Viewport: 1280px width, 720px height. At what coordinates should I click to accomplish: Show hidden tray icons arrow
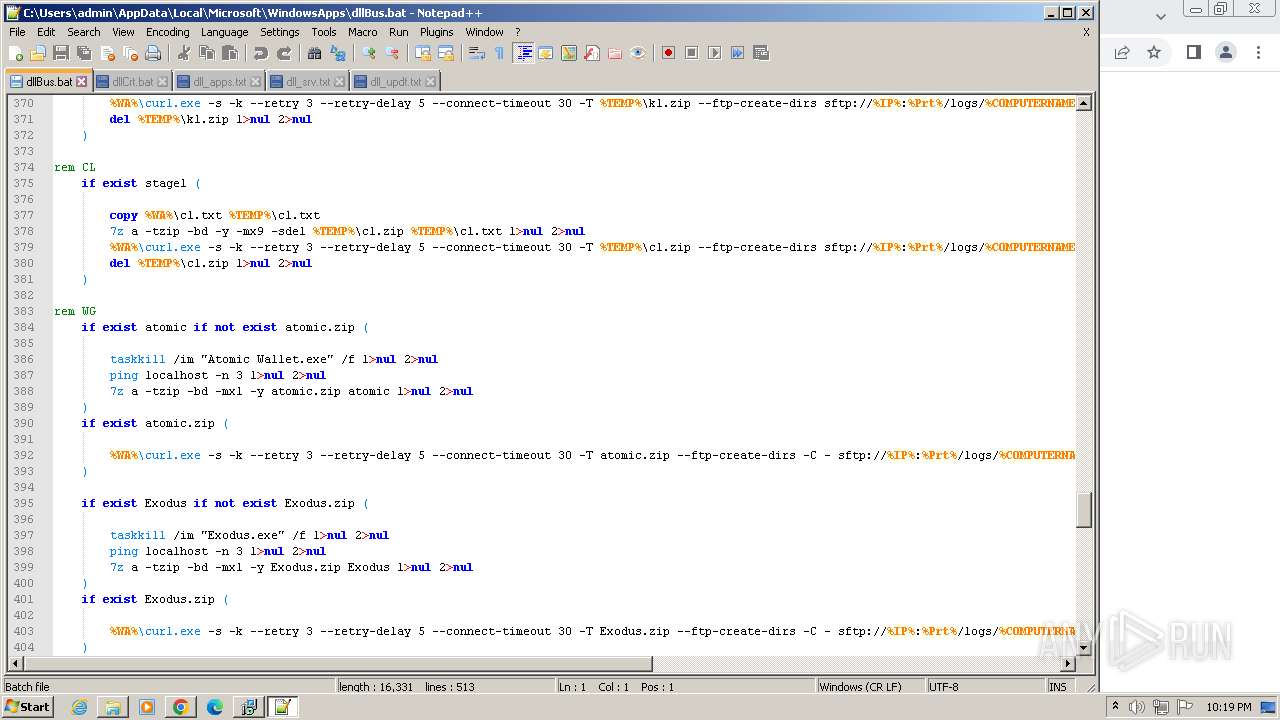point(1116,707)
